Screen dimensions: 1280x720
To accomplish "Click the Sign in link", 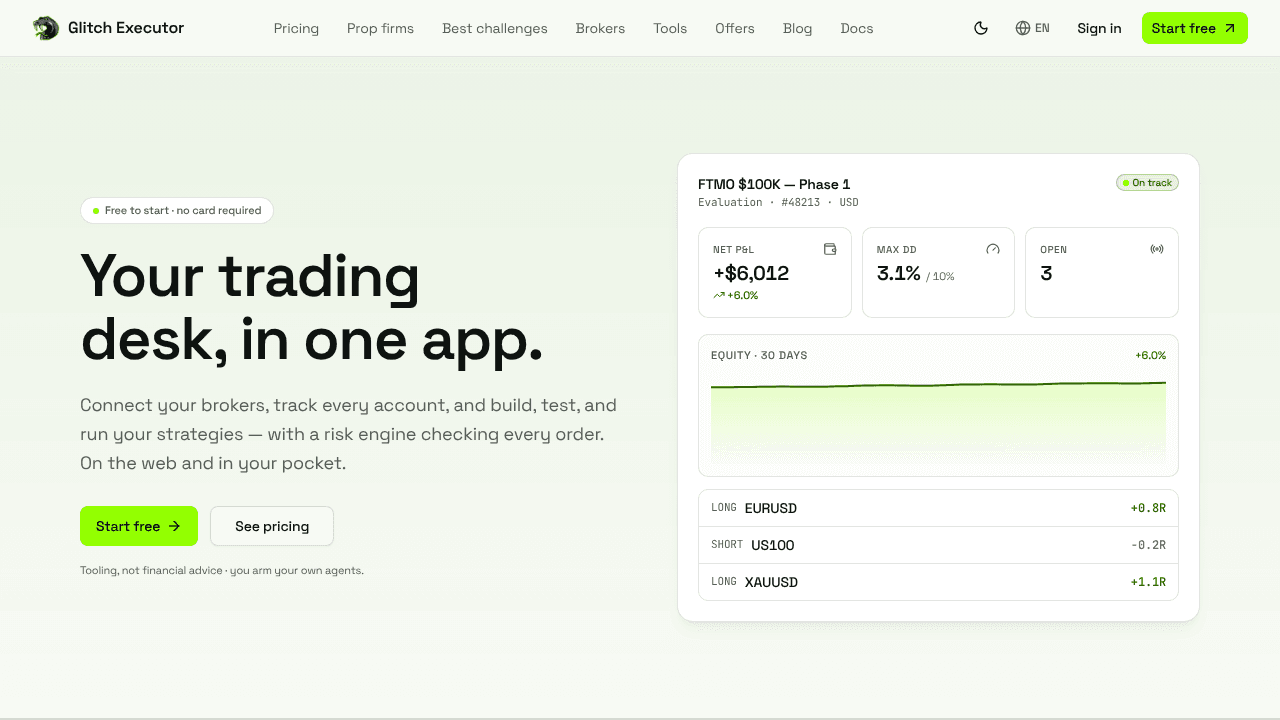I will [1099, 28].
